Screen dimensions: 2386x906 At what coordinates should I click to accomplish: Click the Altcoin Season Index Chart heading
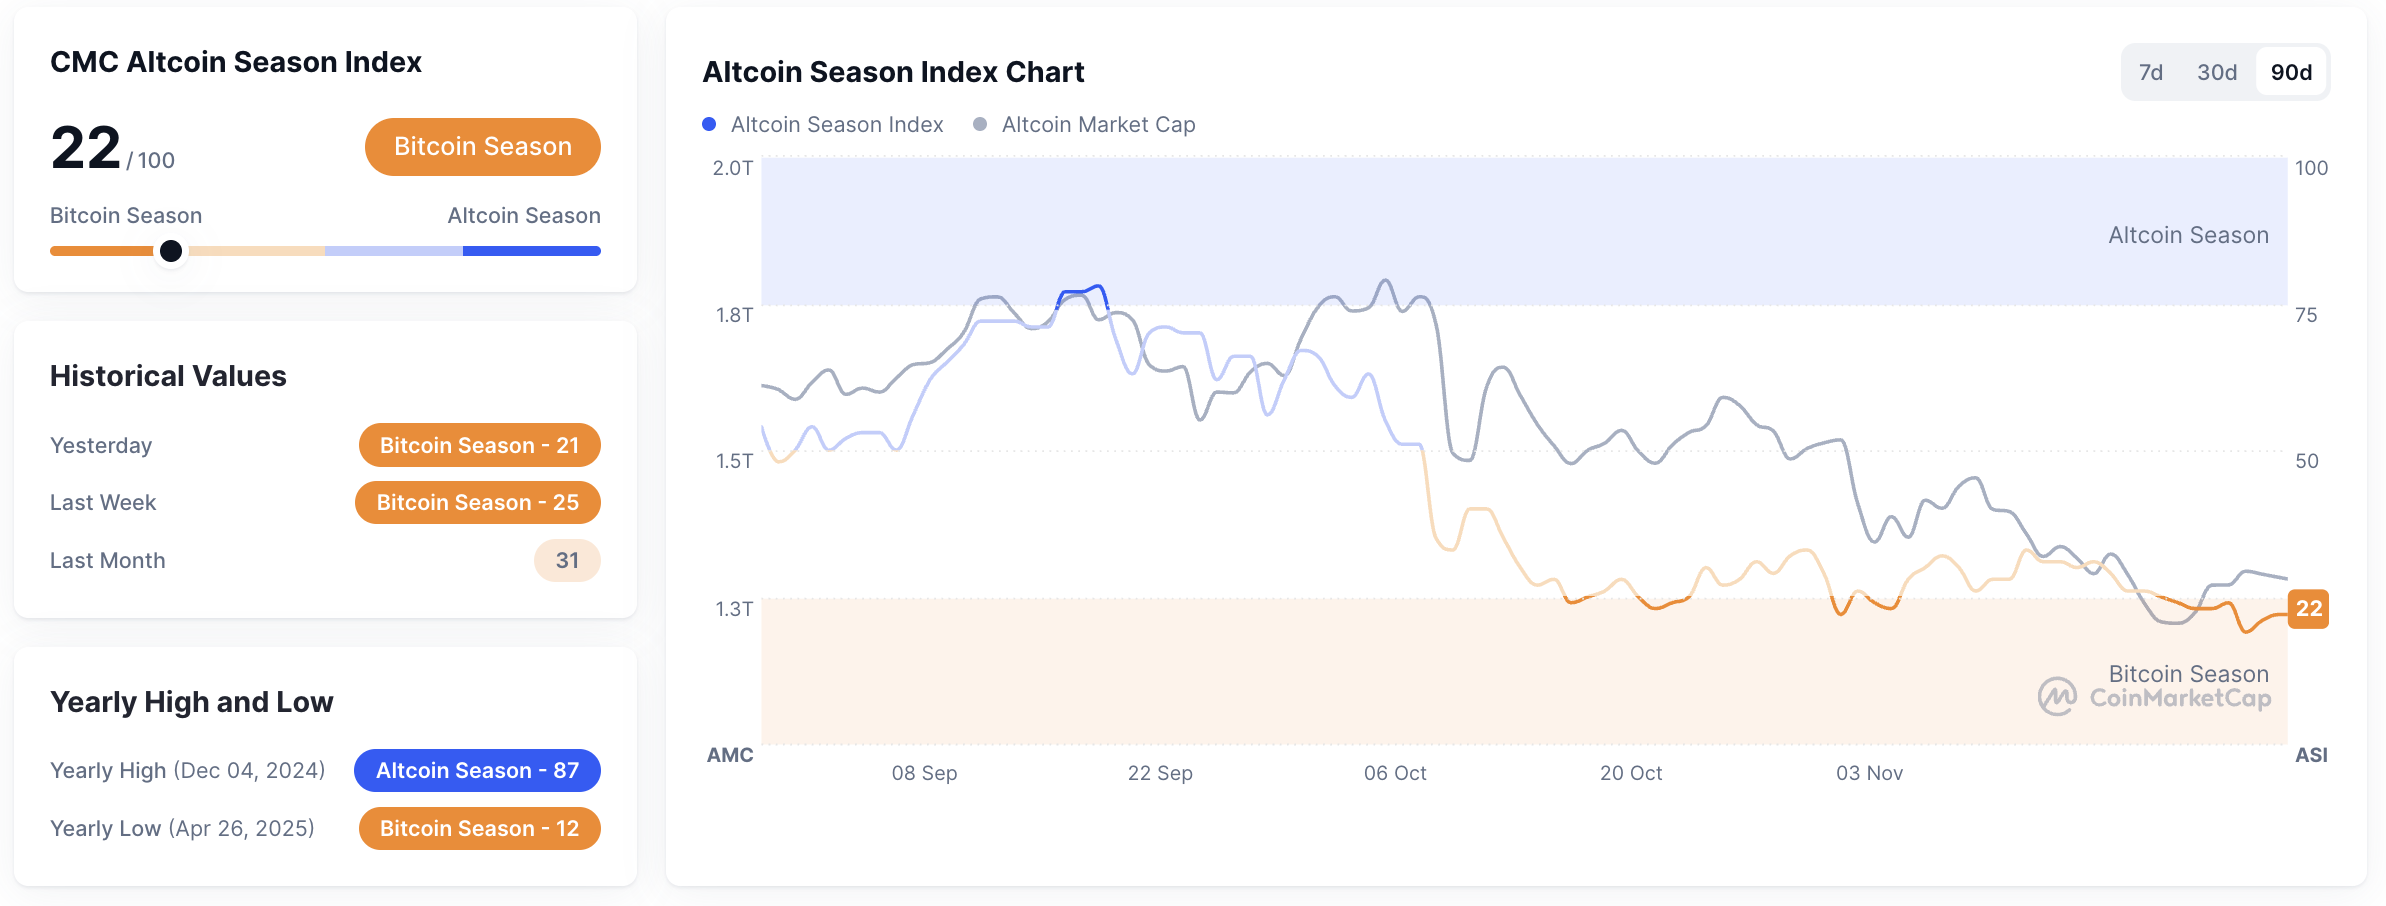[x=893, y=72]
